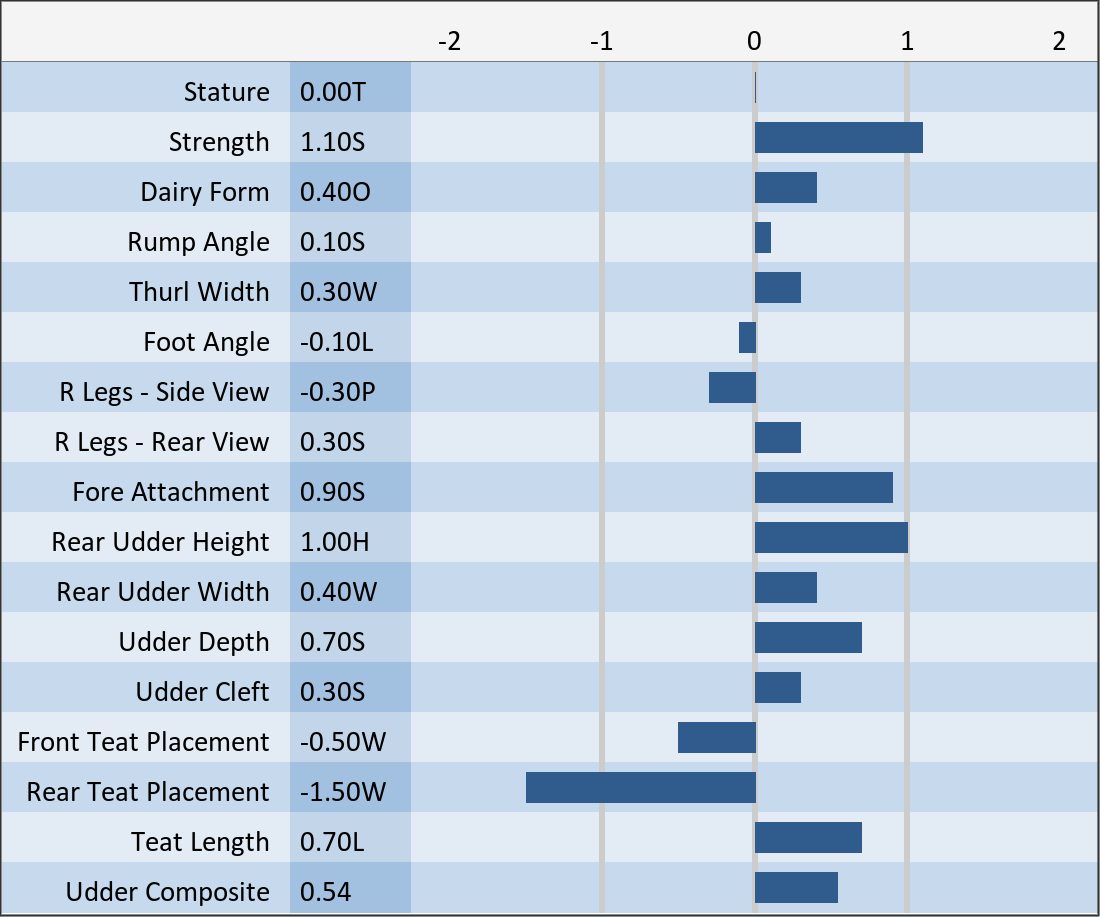Viewport: 1100px width, 917px height.
Task: Click the long Rear Teat Placement bar
Action: point(640,788)
